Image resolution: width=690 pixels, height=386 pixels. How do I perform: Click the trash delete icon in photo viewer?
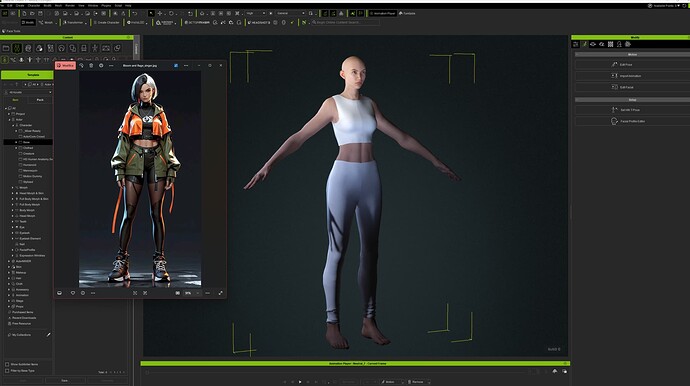pos(91,66)
